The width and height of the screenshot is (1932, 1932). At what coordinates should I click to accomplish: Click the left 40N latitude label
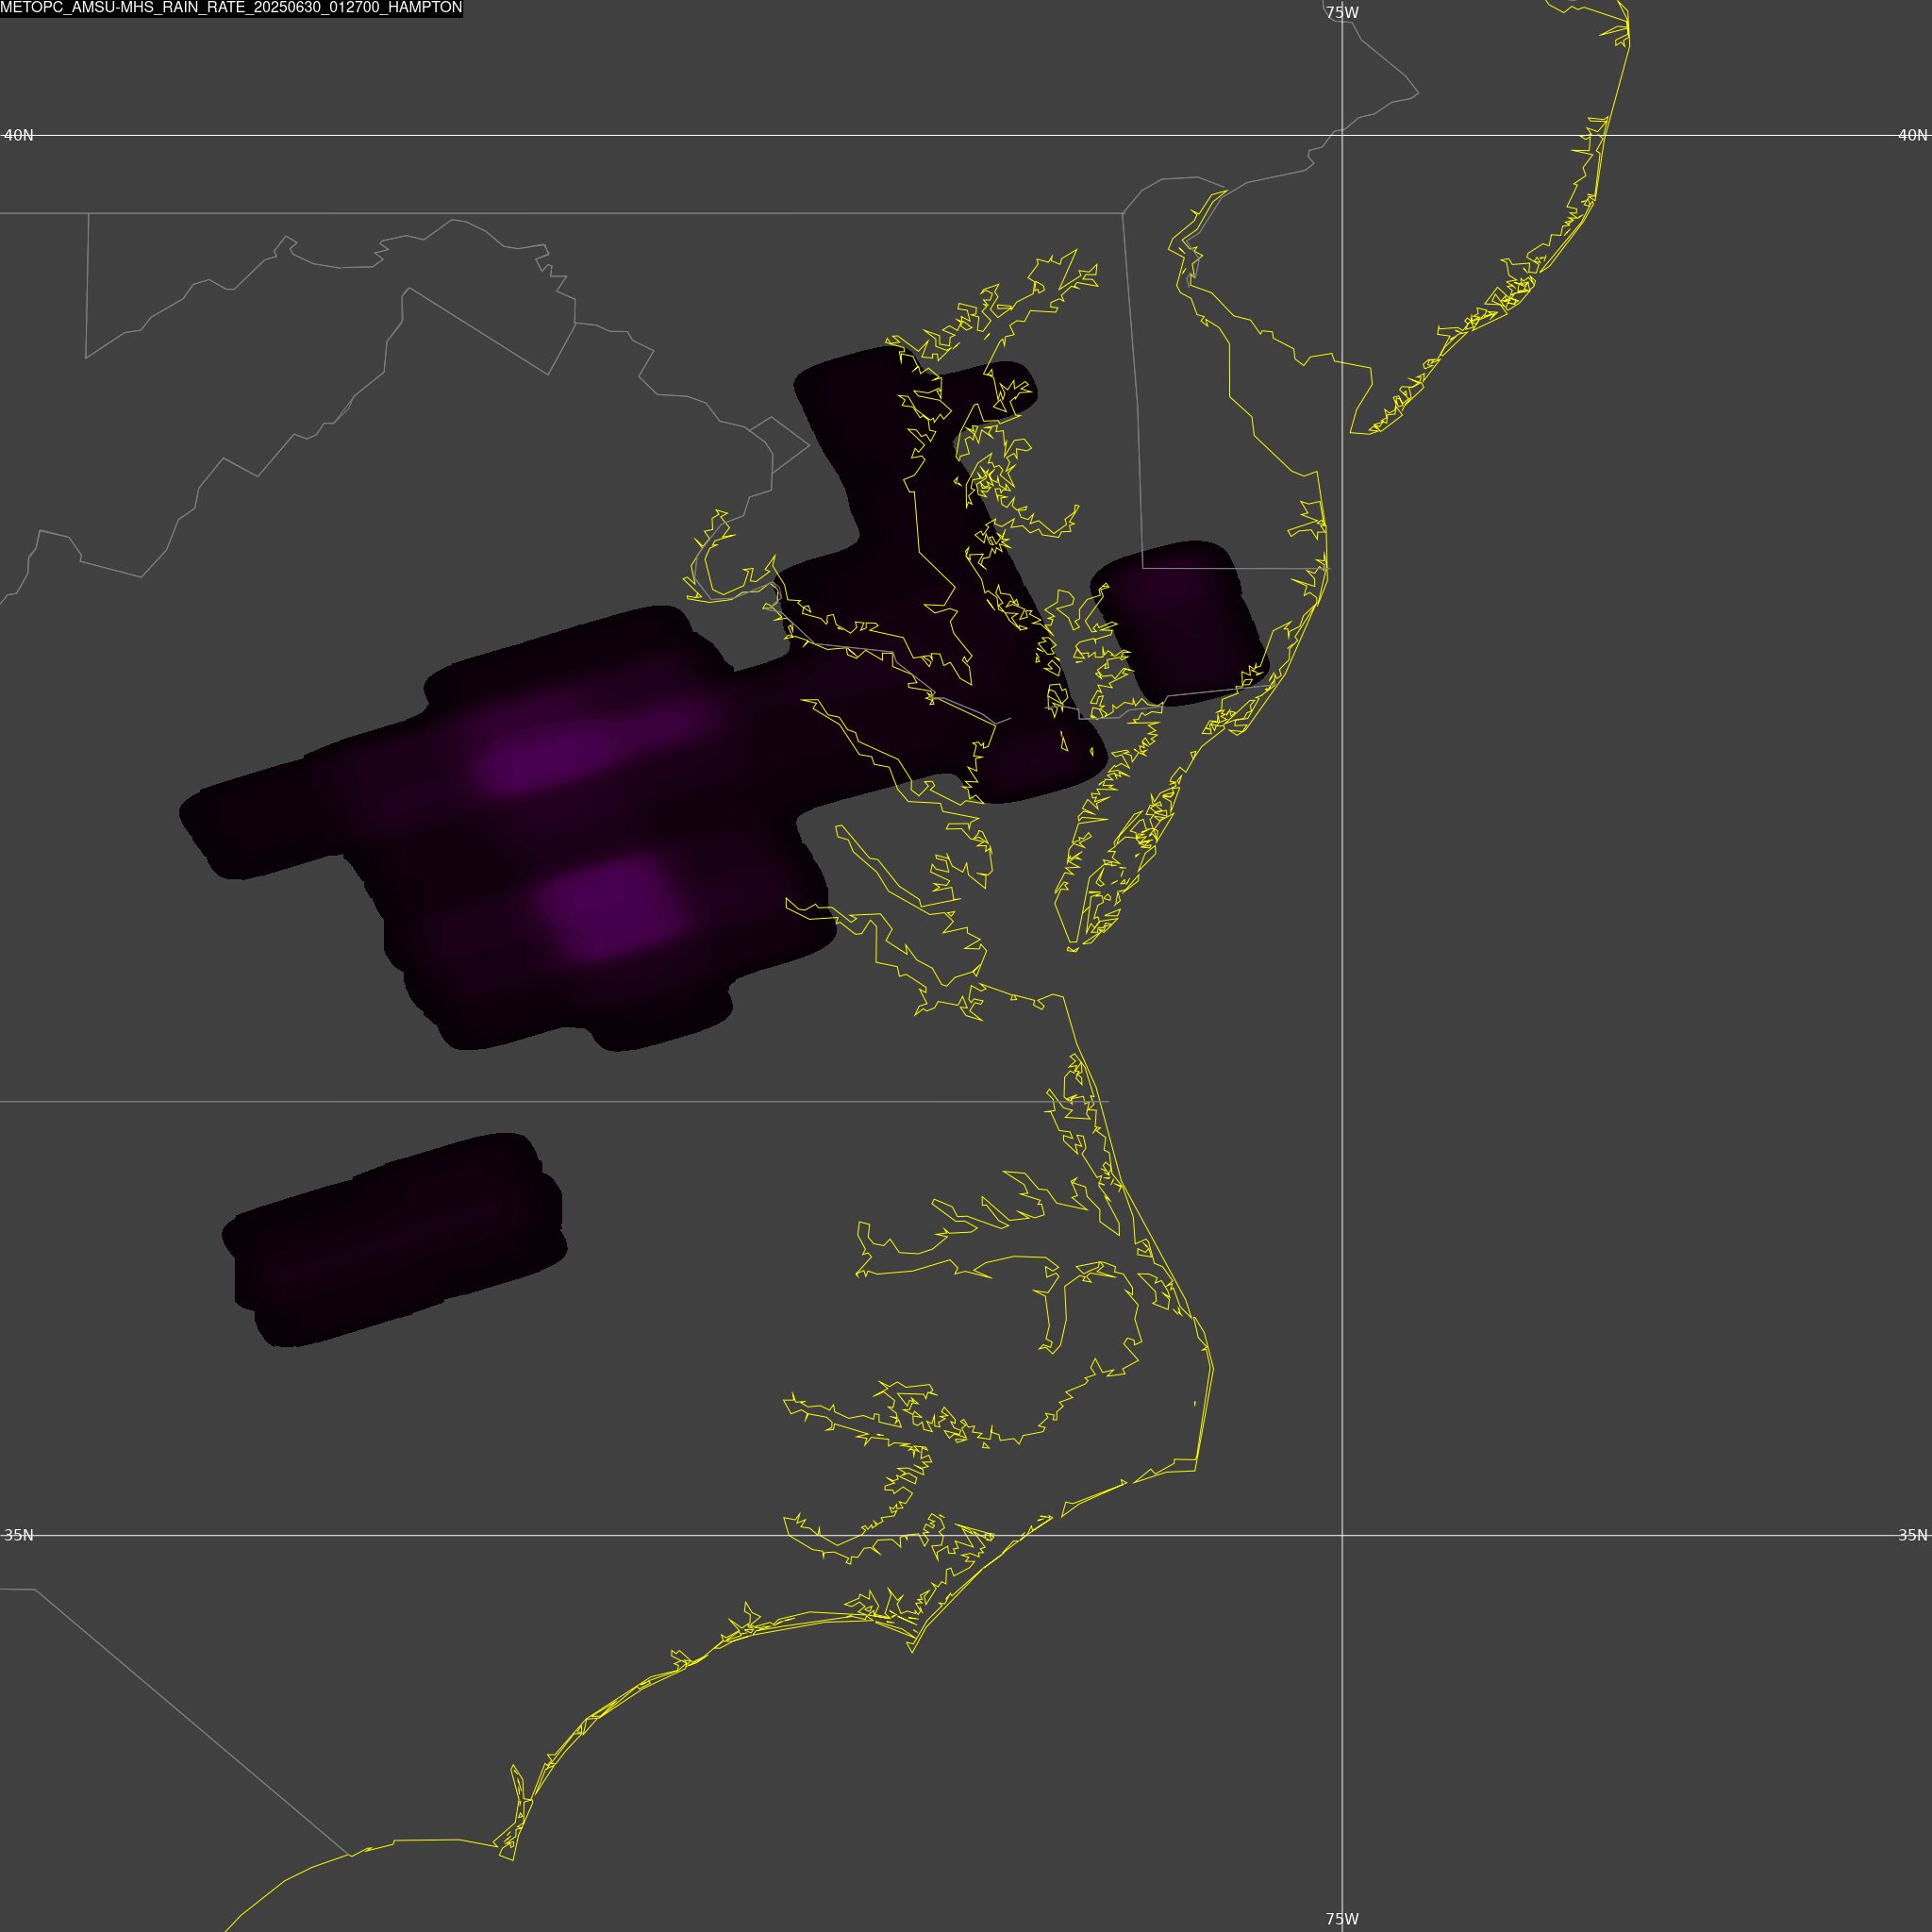coord(19,135)
